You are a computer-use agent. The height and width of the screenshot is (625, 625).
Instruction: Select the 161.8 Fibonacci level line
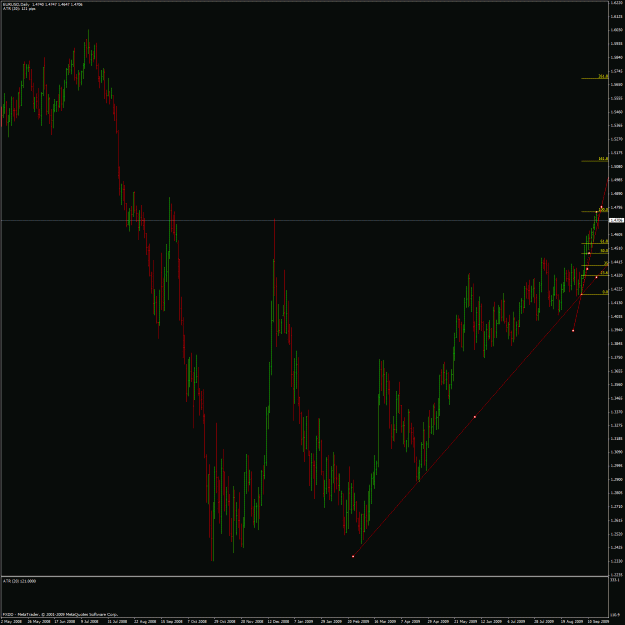(x=594, y=161)
